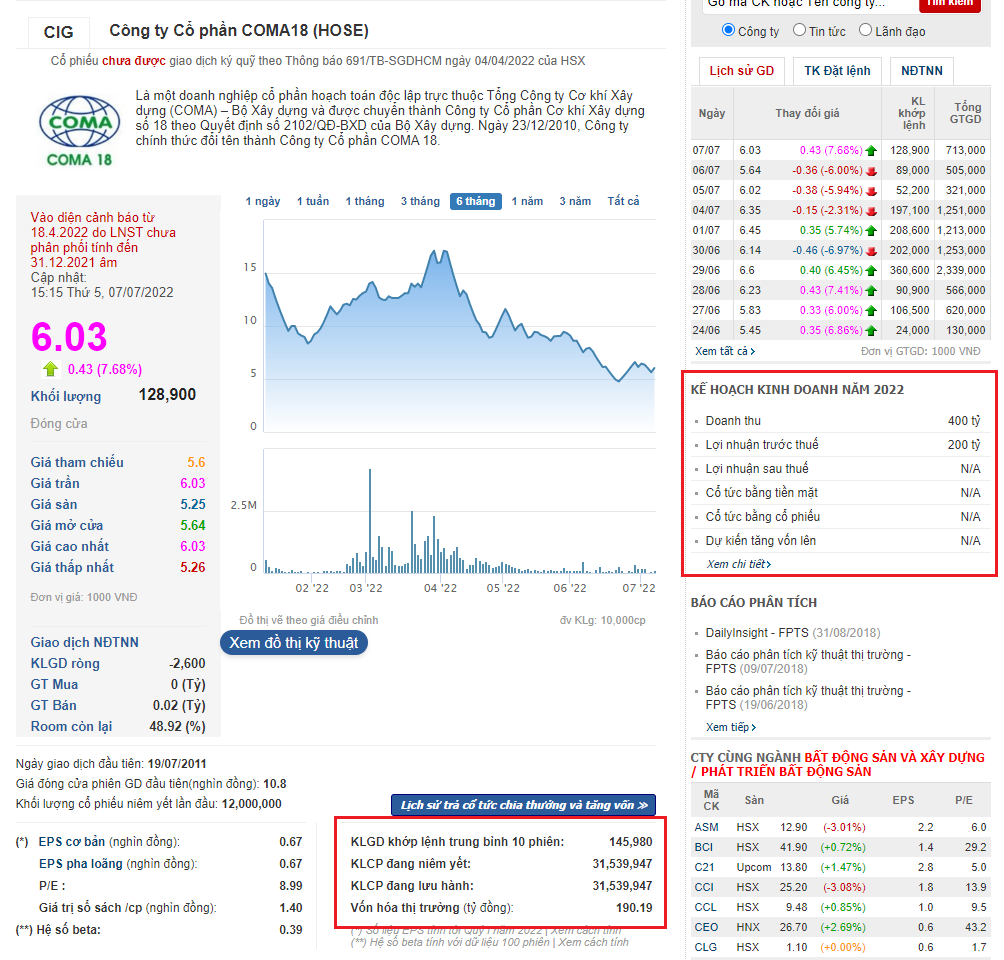Click the green up arrow in the 24/06 row
This screenshot has width=1004, height=960.
point(871,331)
